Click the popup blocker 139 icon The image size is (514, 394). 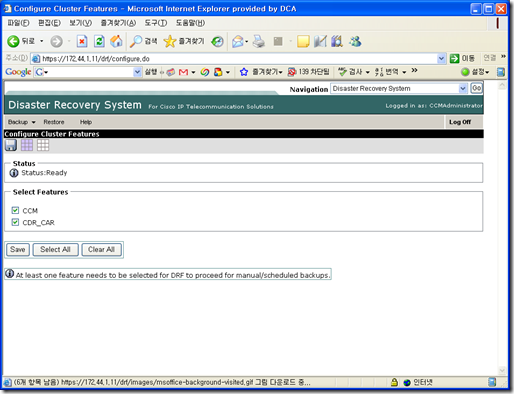coord(292,72)
